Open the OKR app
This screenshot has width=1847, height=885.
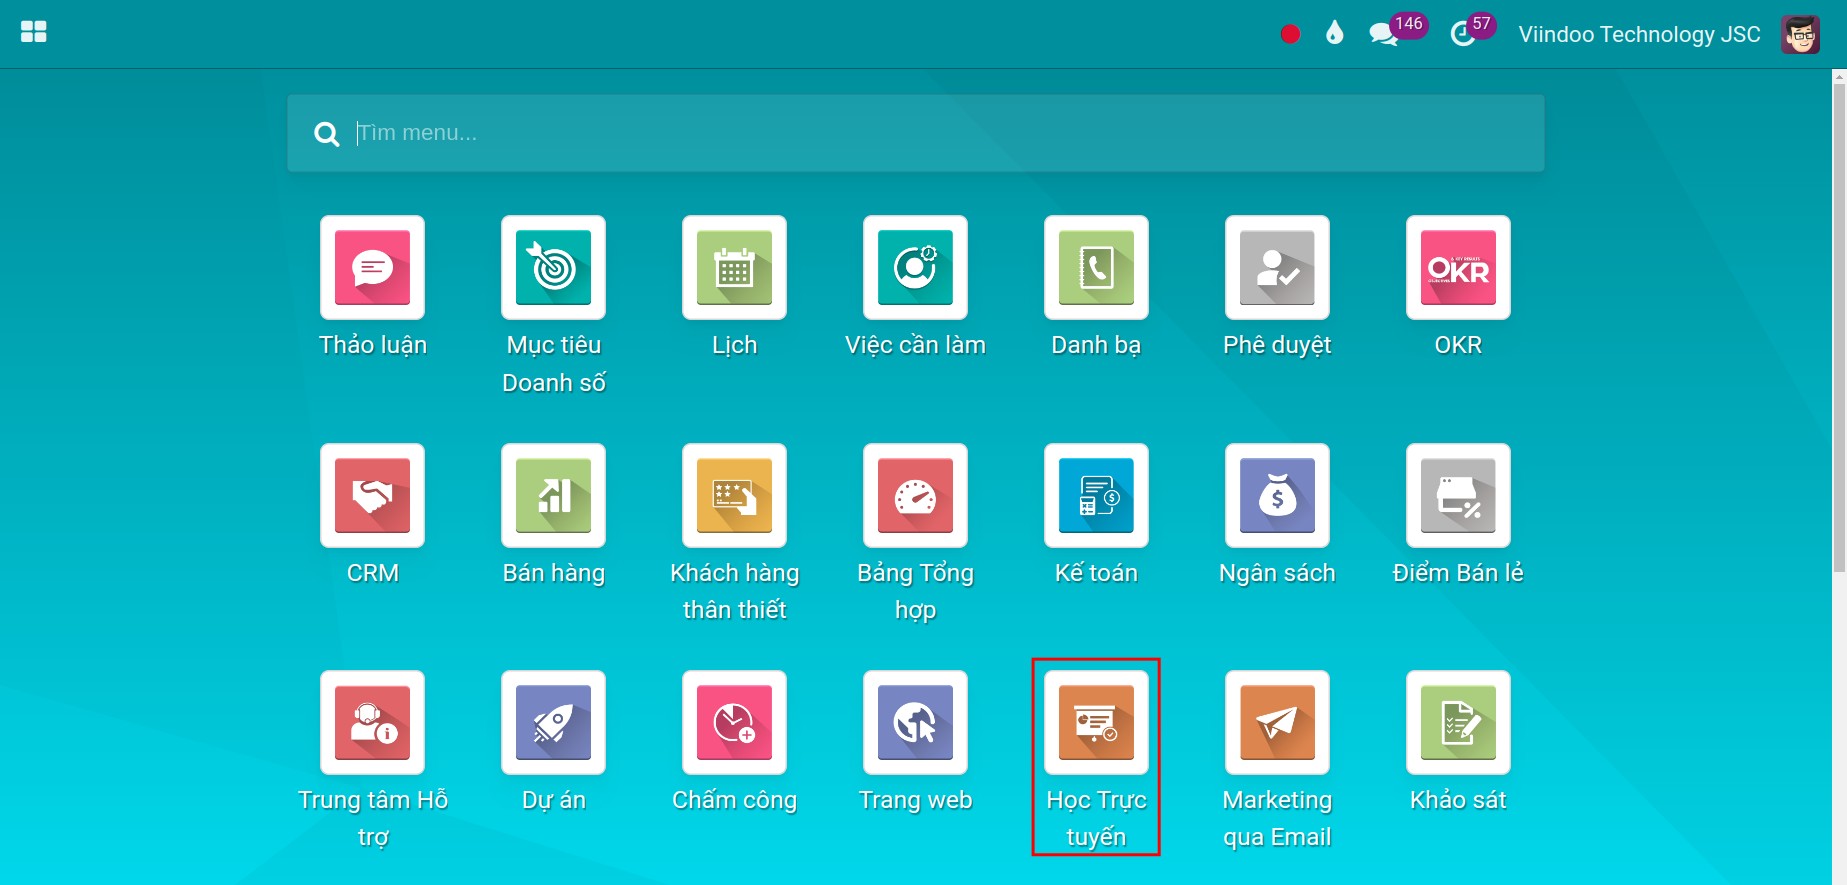tap(1458, 268)
